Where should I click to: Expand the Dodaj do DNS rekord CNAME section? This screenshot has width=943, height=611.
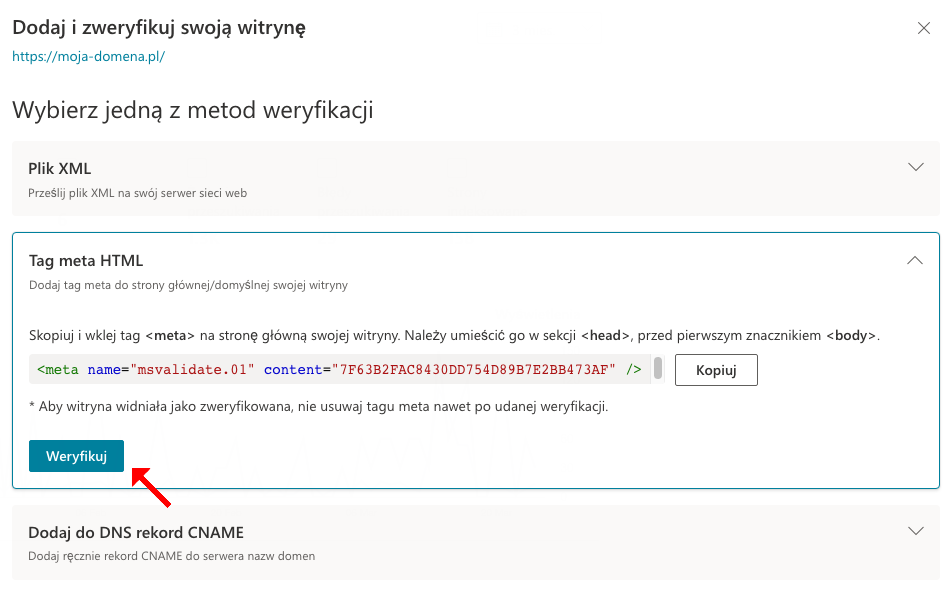coord(916,531)
